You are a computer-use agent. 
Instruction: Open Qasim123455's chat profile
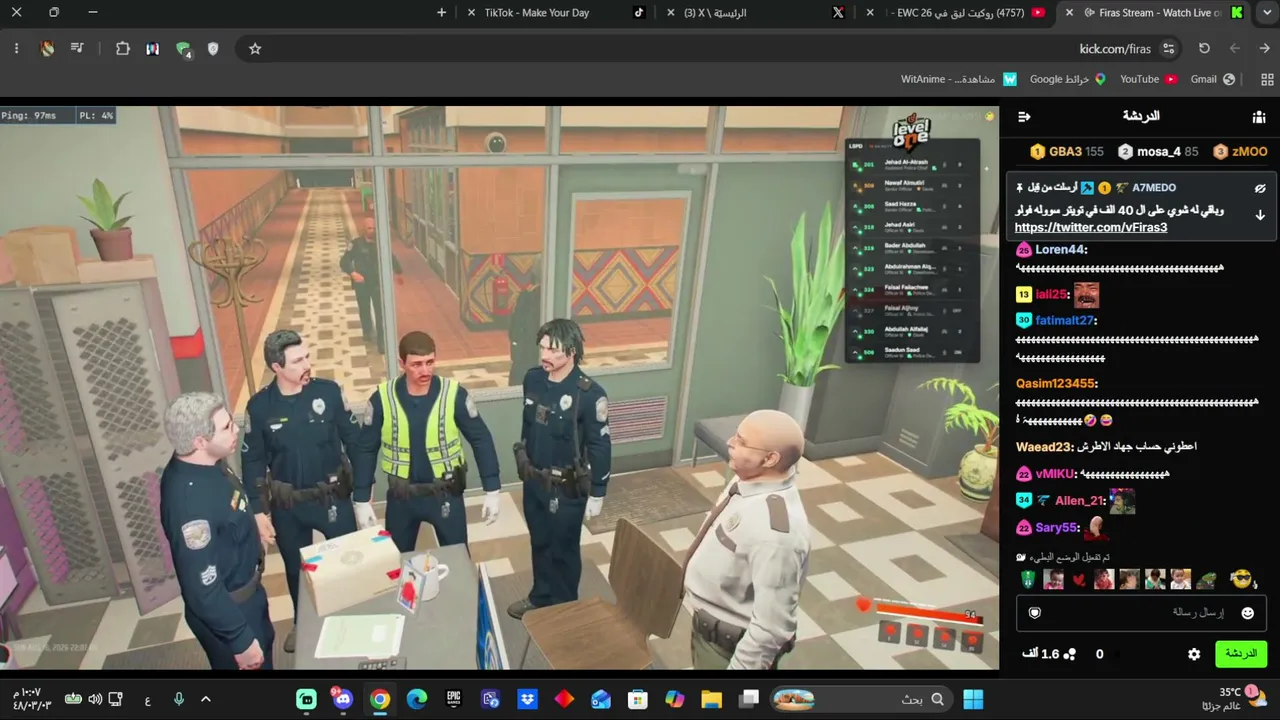click(x=1055, y=384)
